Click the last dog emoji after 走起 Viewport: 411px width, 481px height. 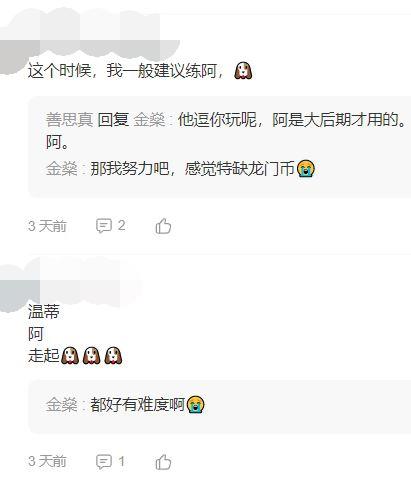coord(113,355)
